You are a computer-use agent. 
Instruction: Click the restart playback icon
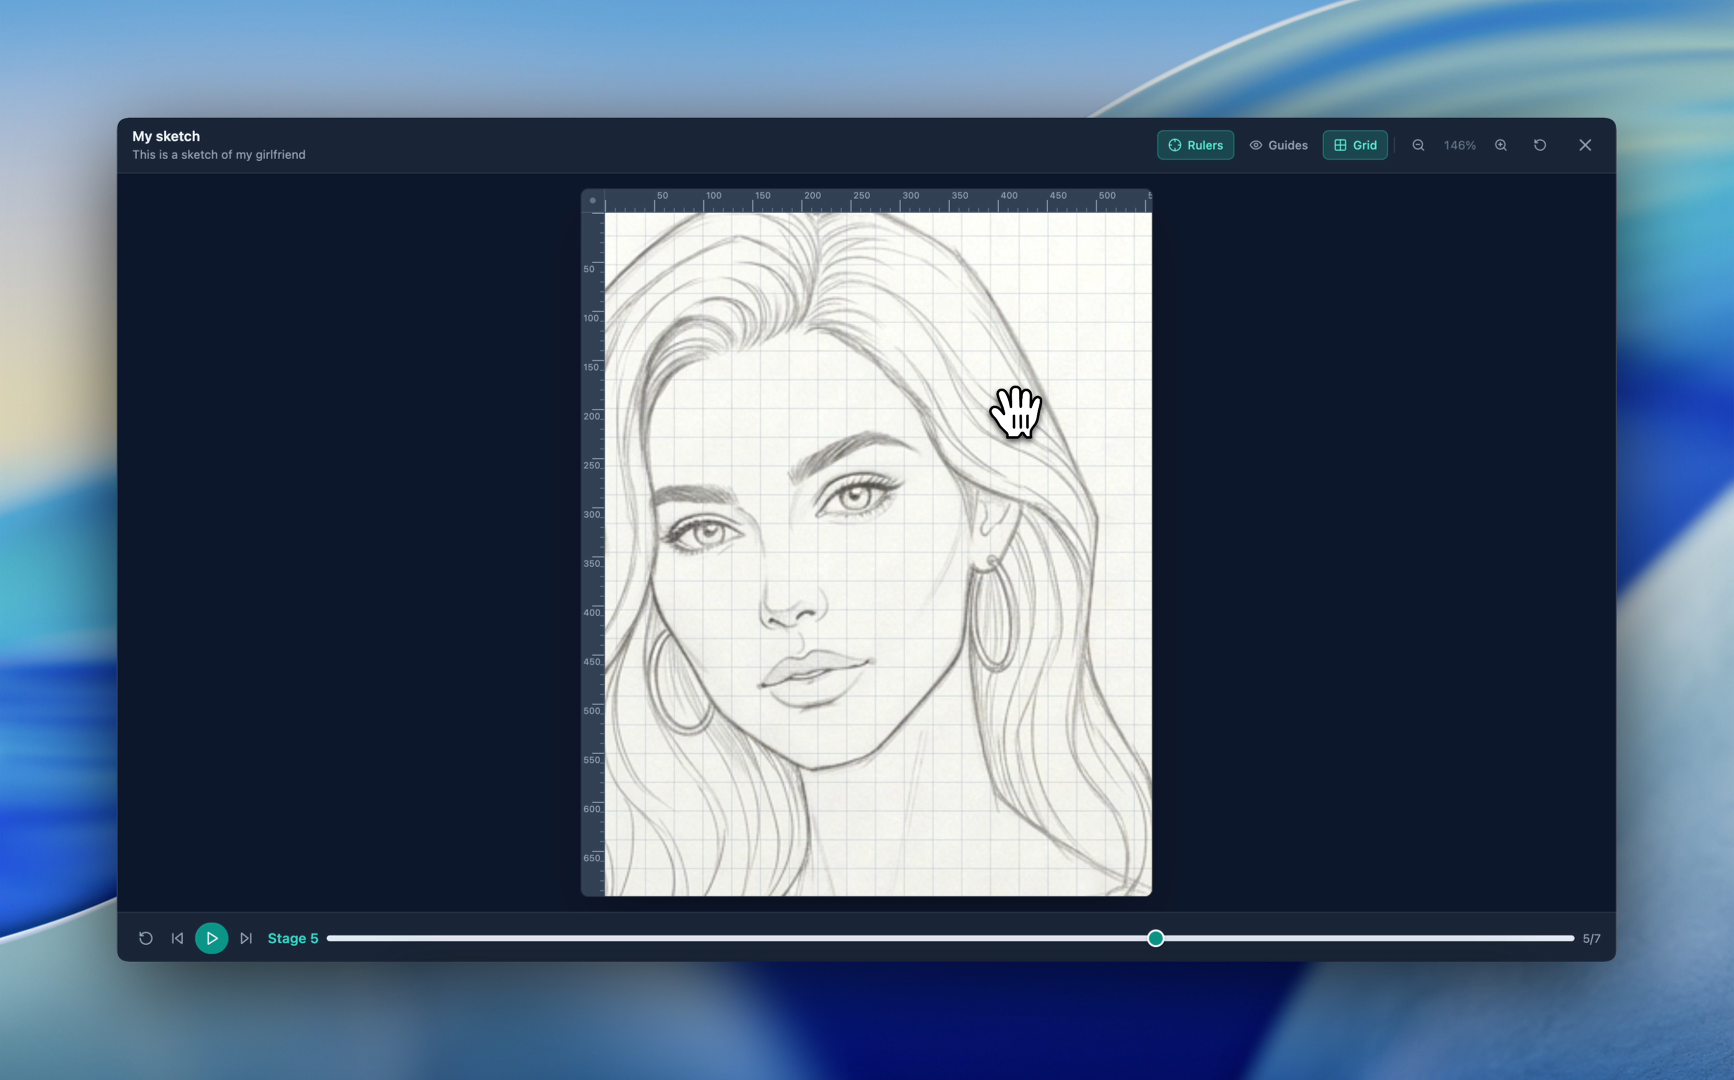tap(146, 938)
